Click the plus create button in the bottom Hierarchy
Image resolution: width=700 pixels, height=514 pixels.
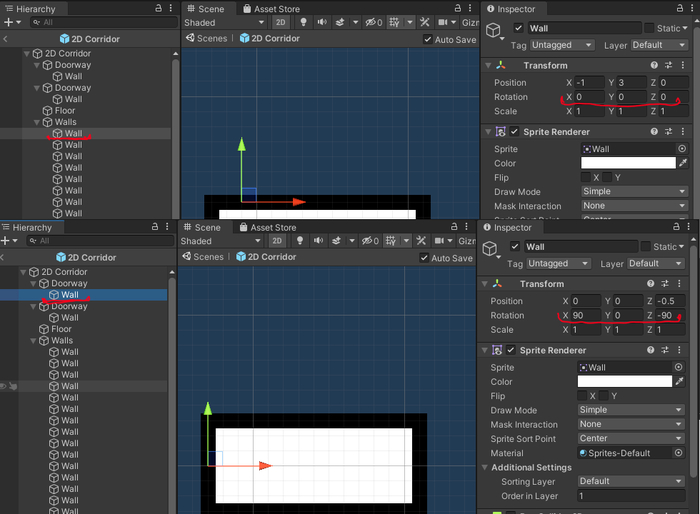click(6, 241)
